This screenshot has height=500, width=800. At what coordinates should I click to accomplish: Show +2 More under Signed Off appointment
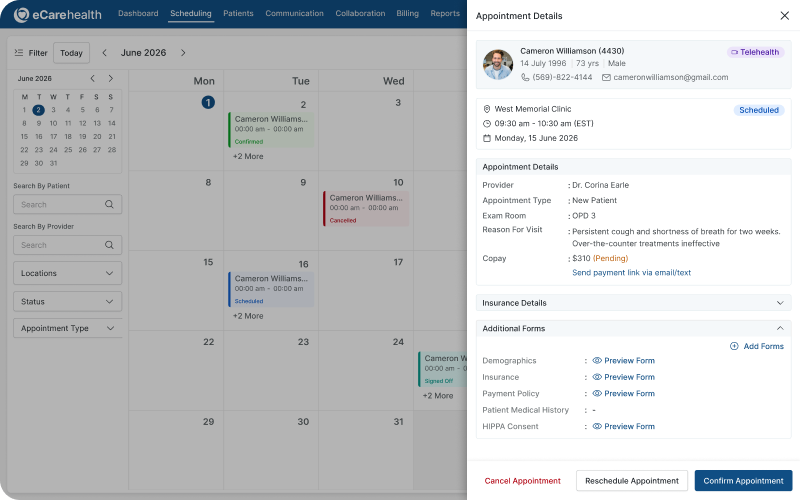coord(438,395)
